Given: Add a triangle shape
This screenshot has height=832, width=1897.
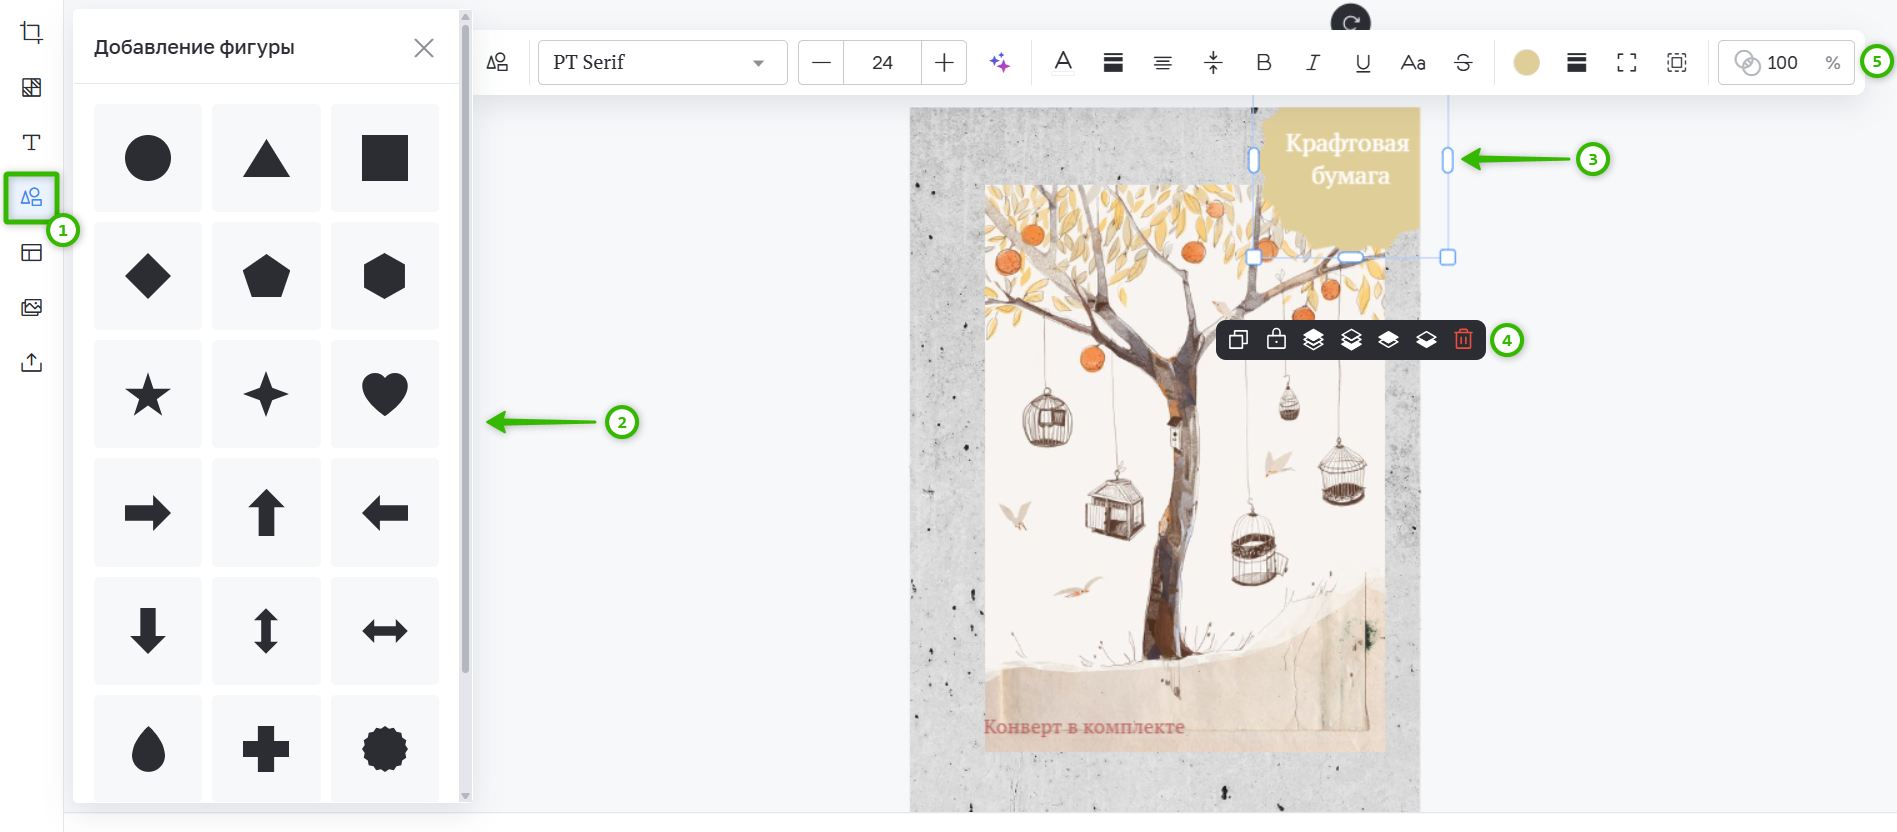Looking at the screenshot, I should [x=266, y=158].
